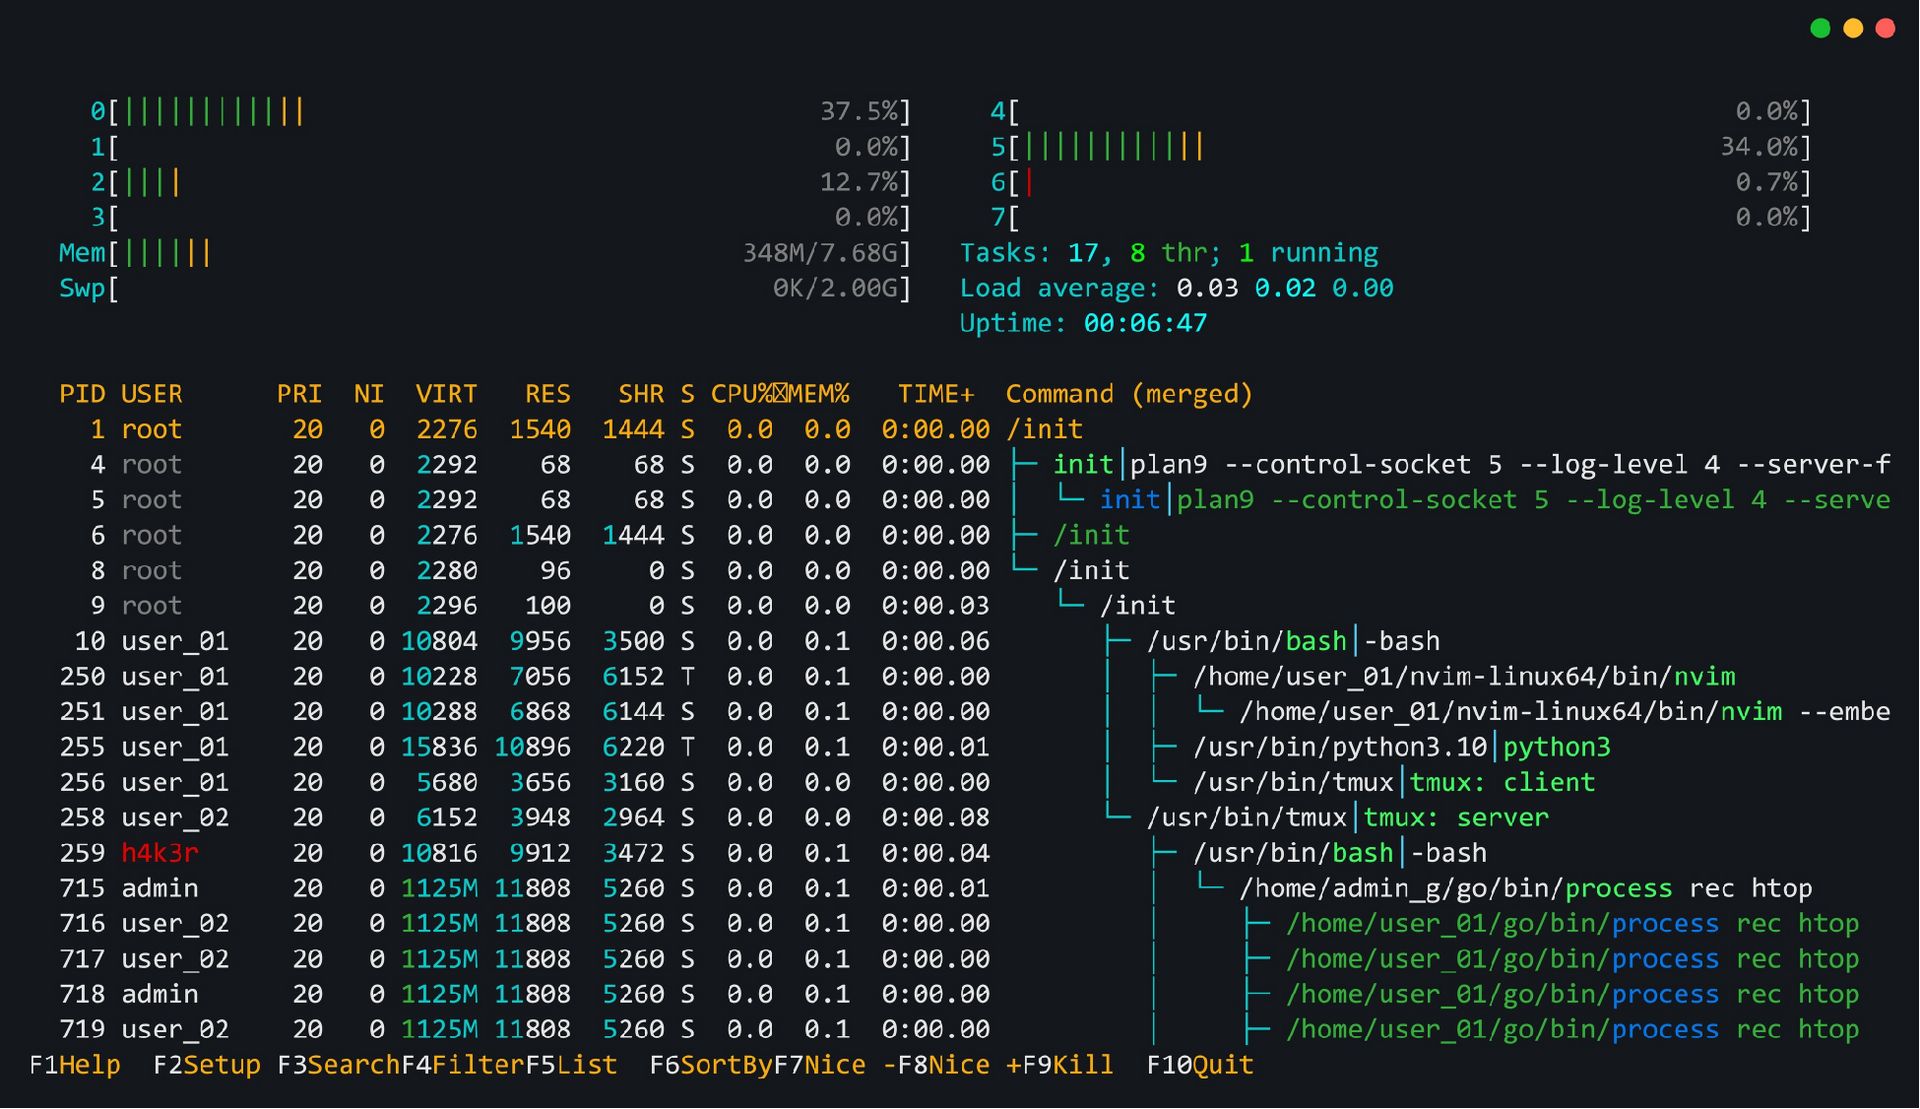Click the MEM% column header
This screenshot has height=1109, width=1920.
819,394
